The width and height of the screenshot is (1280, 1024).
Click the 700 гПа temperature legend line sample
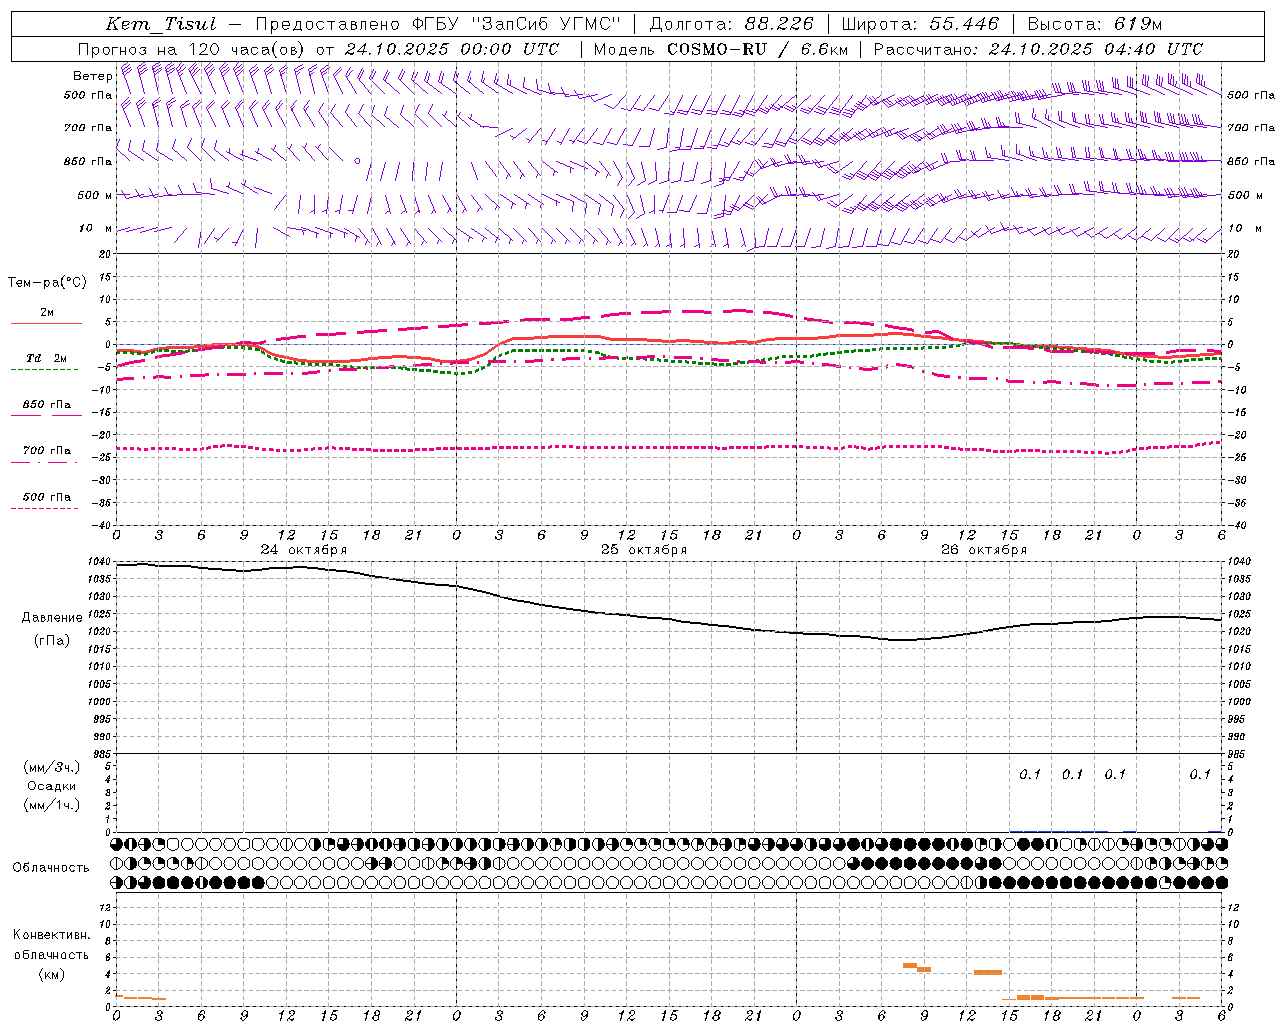tap(44, 462)
